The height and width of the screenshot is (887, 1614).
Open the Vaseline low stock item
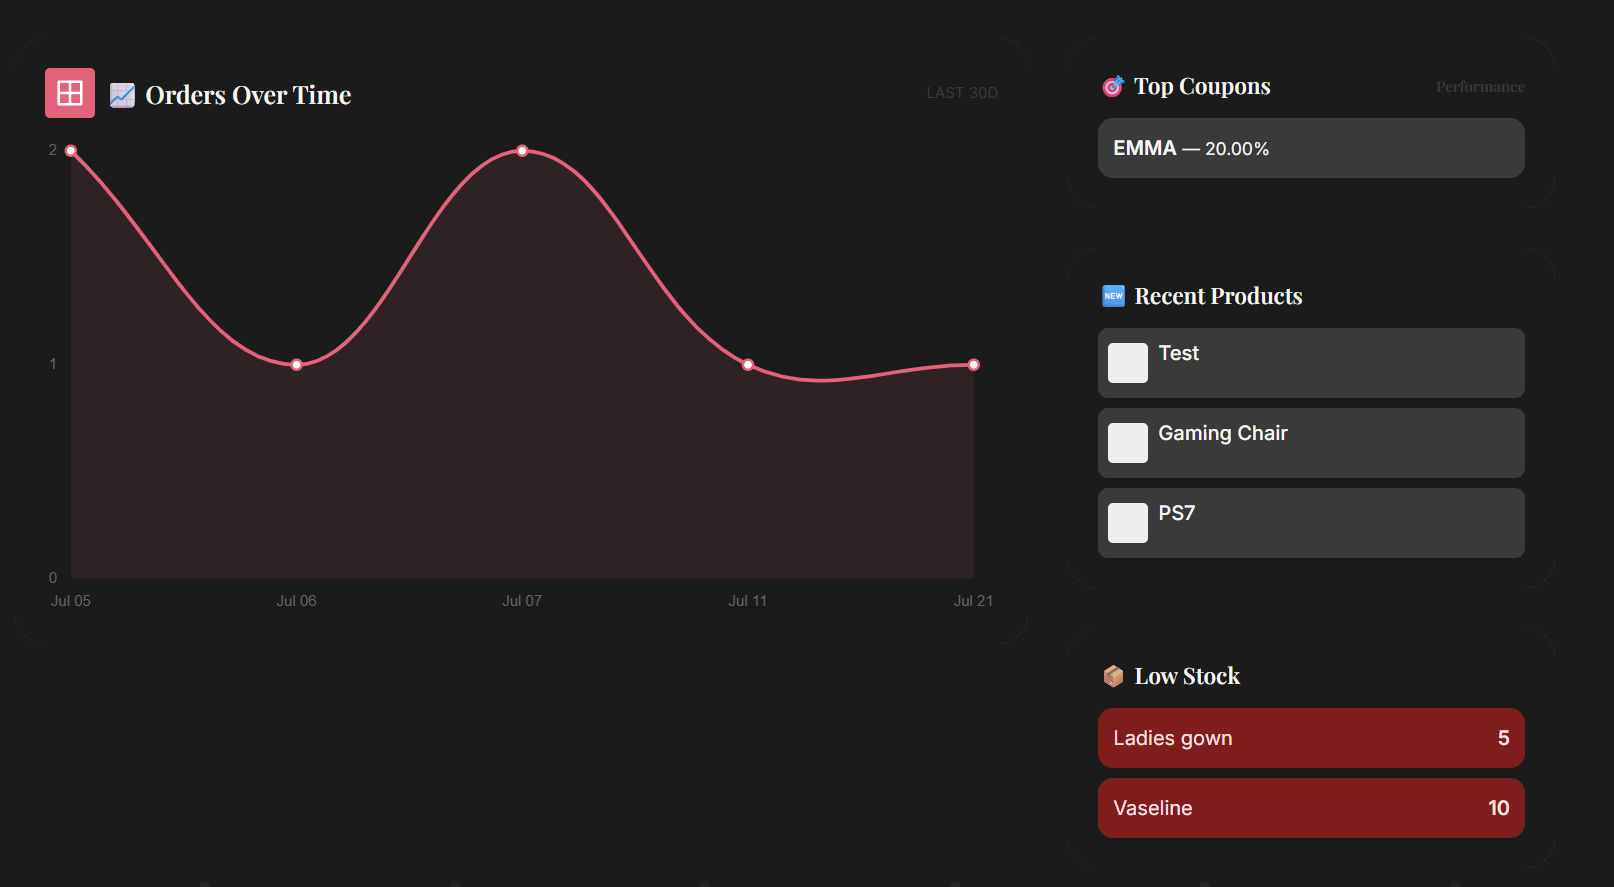1310,808
